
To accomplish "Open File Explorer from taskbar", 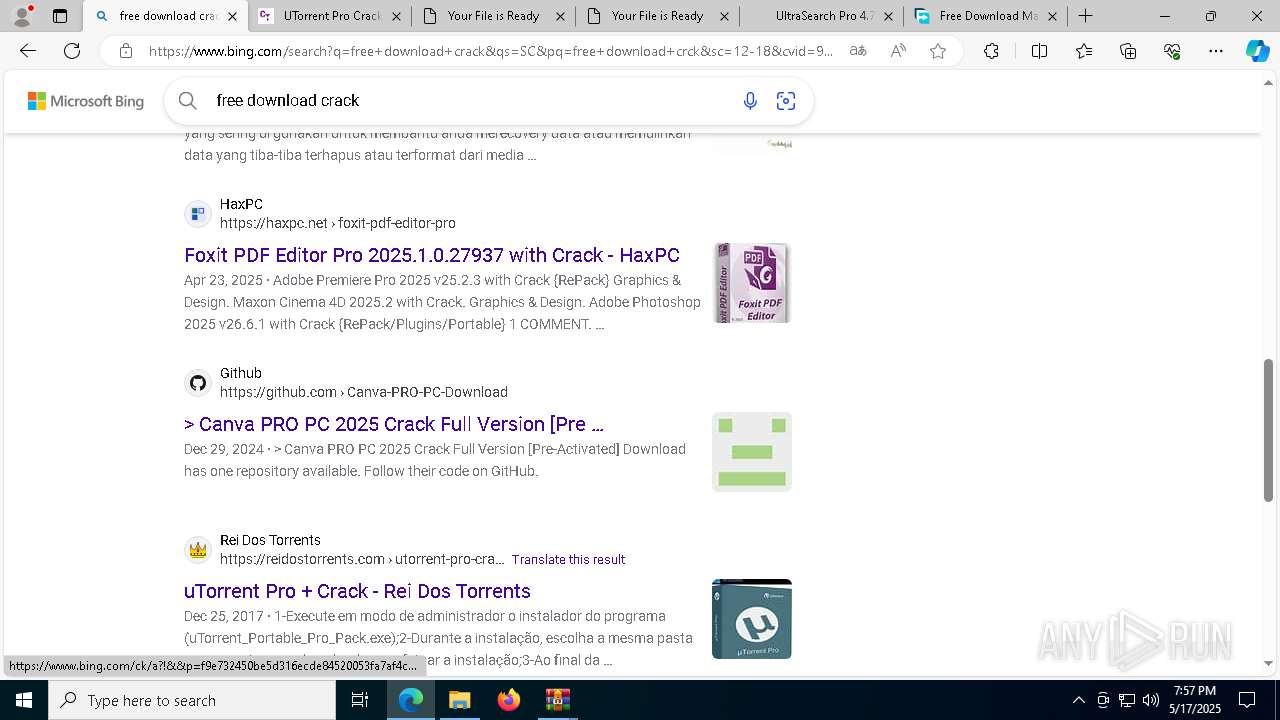I will coord(459,700).
